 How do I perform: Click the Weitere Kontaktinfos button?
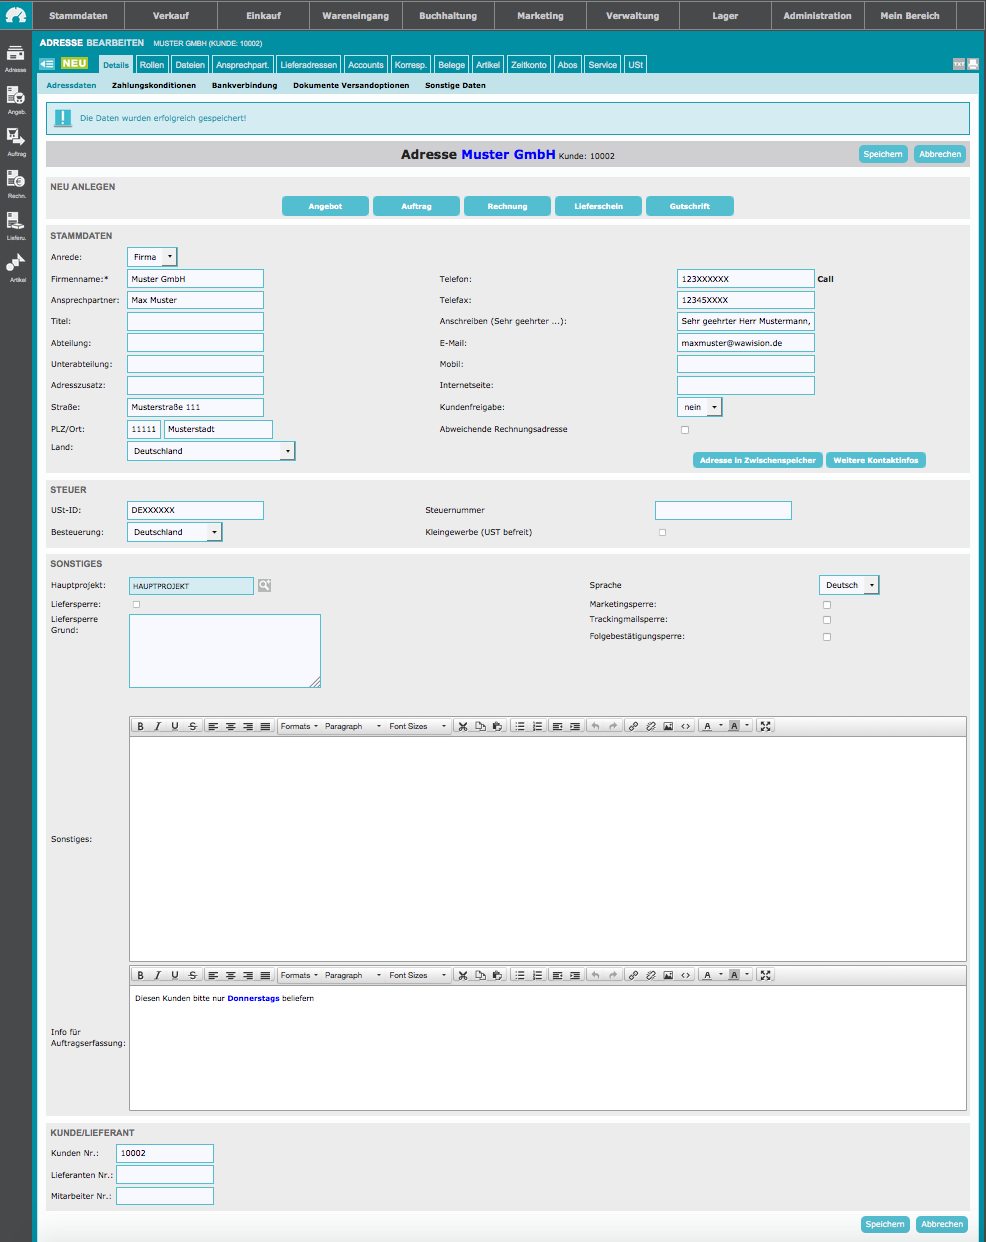click(x=875, y=460)
